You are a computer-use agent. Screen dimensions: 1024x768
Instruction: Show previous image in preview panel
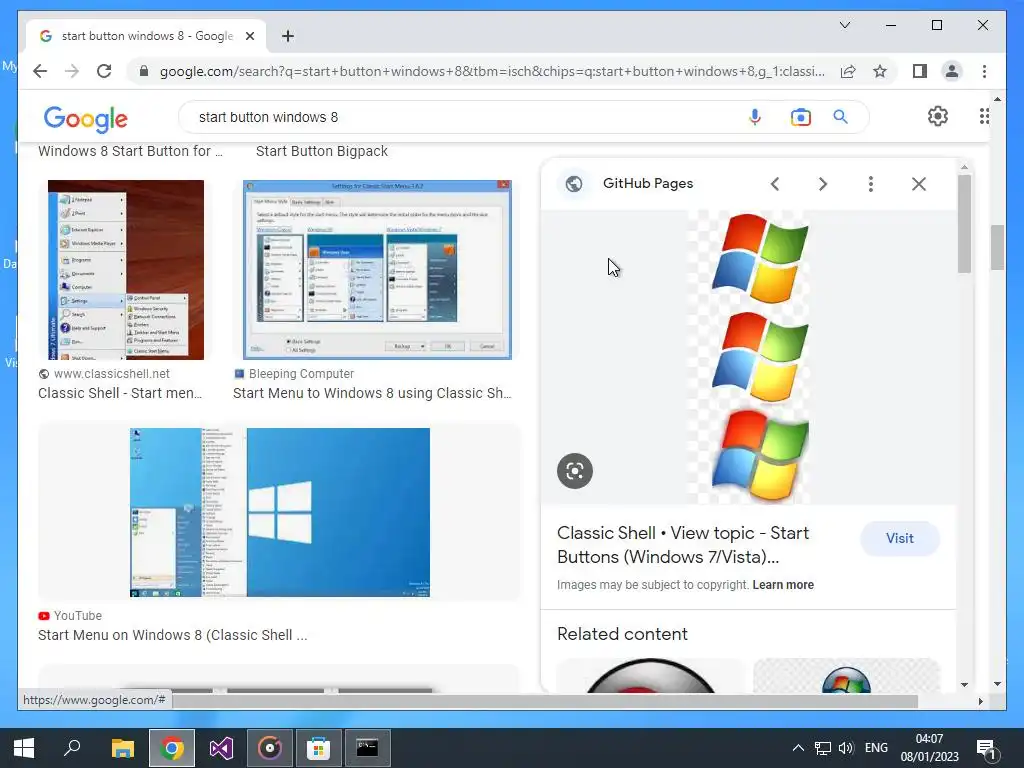coord(775,184)
